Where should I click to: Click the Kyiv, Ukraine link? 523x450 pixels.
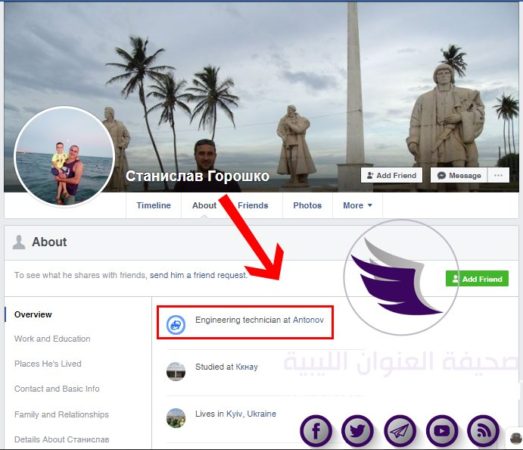click(x=251, y=414)
